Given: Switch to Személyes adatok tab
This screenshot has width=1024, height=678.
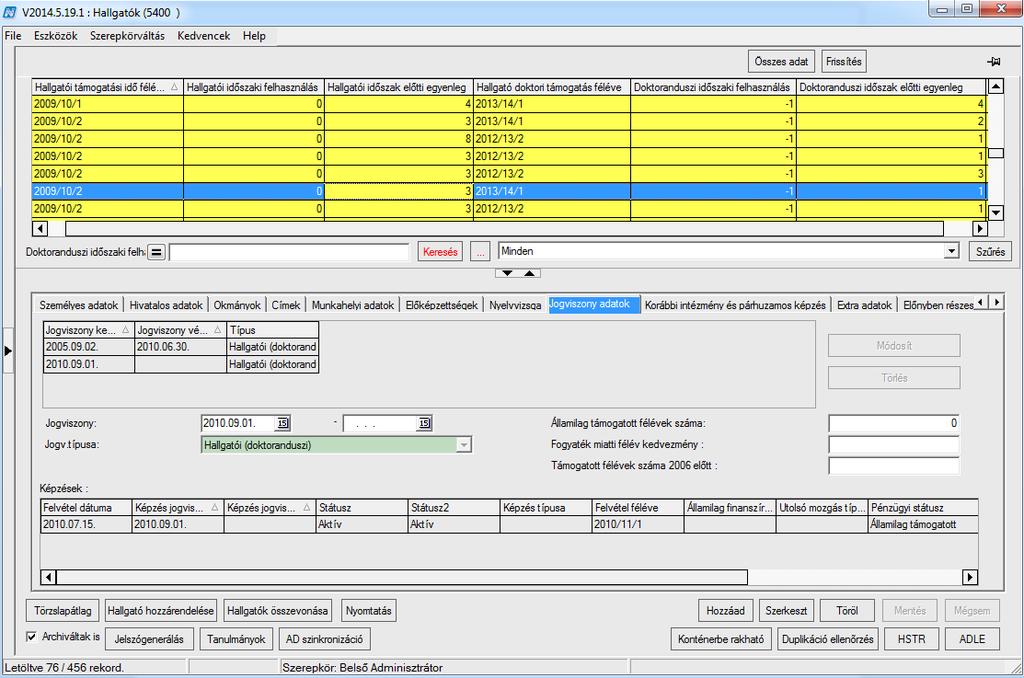Looking at the screenshot, I should (x=78, y=305).
